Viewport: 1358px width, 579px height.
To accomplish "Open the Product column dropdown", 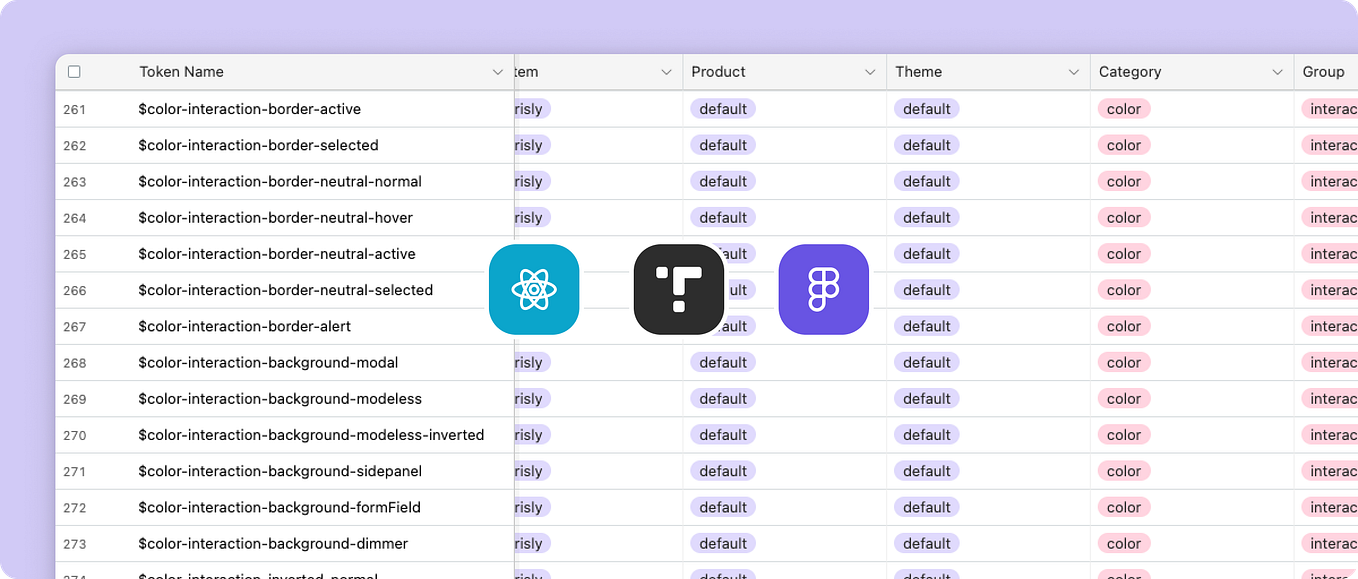I will click(x=868, y=71).
